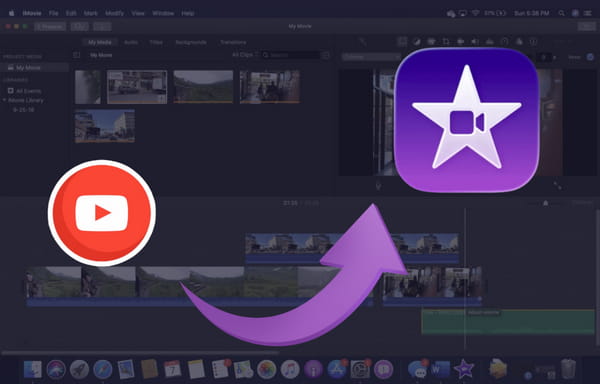
Task: Open Microsoft Word from the Dock
Action: (440, 369)
